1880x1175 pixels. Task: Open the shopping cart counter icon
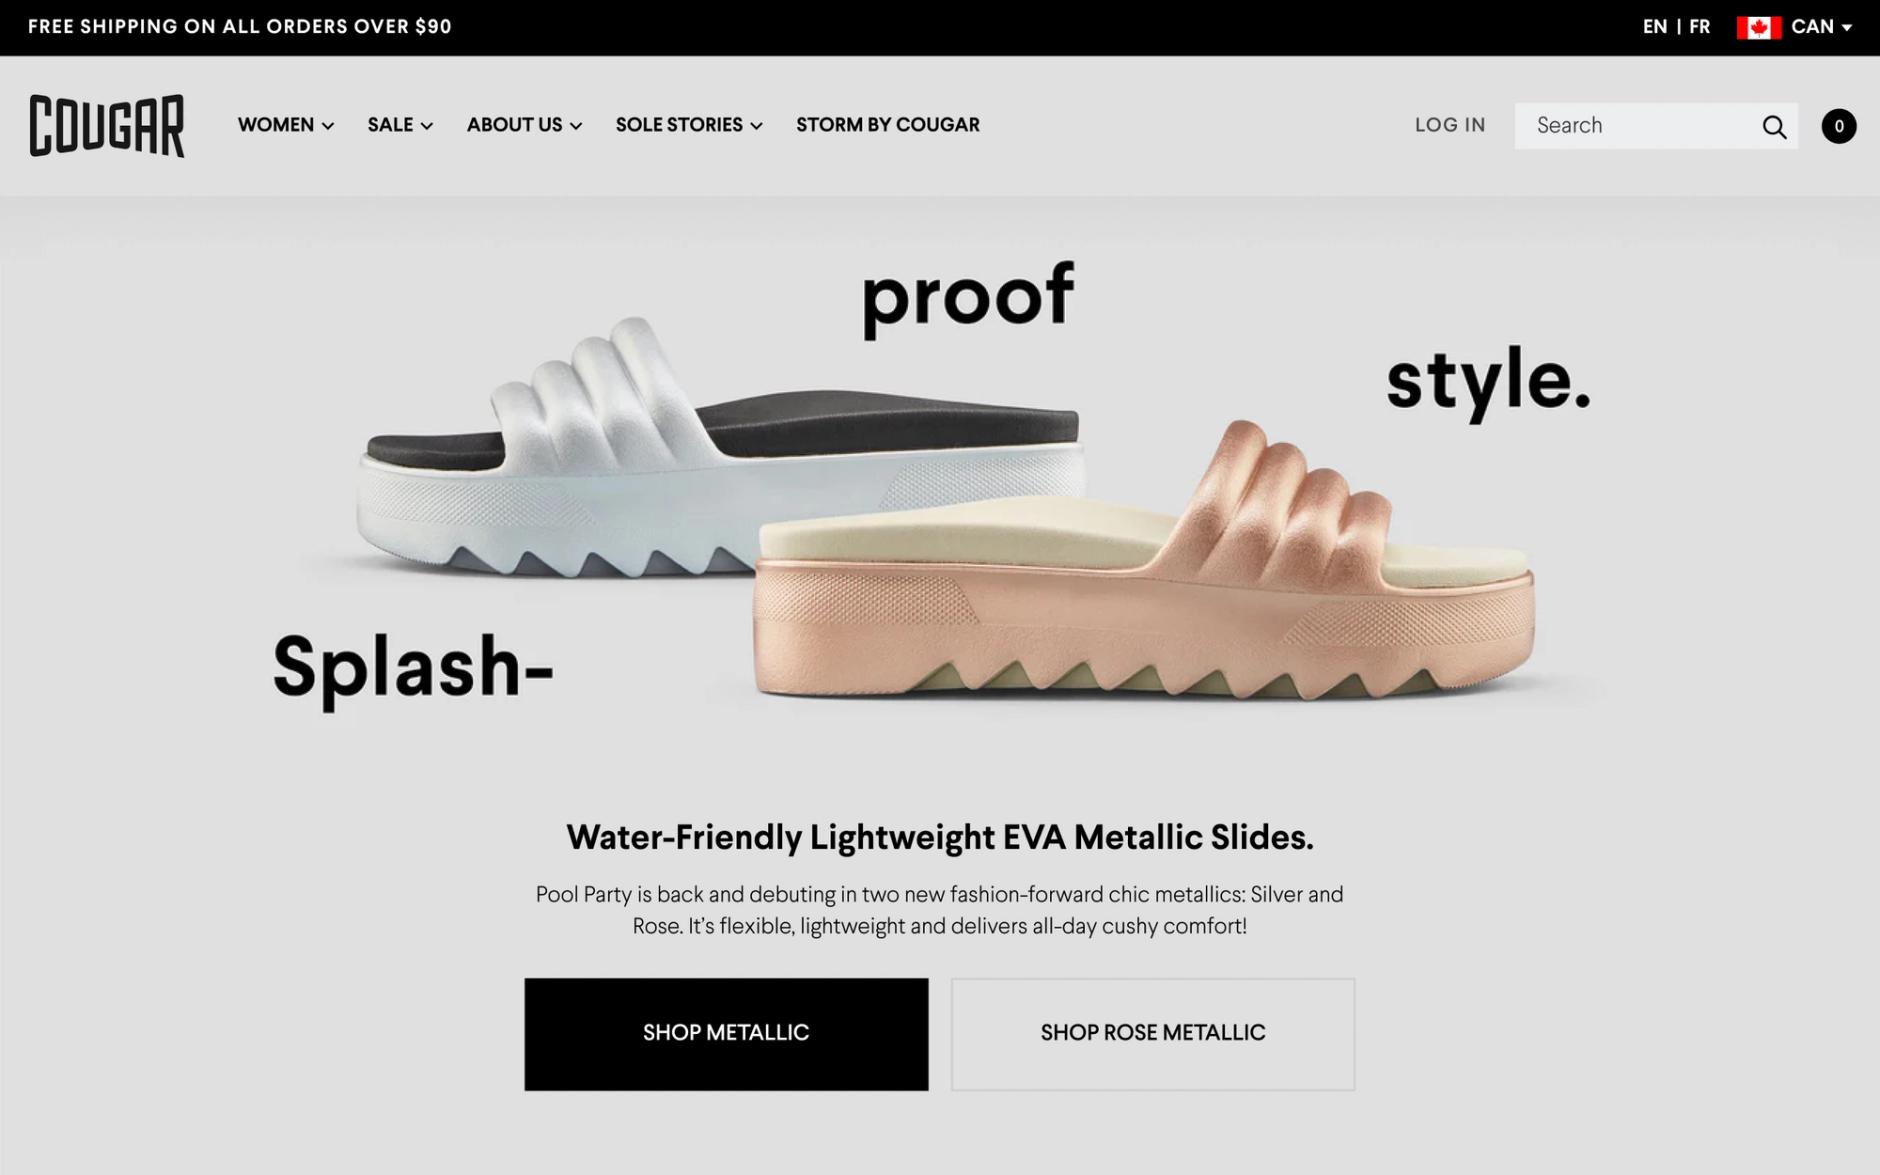[1838, 126]
